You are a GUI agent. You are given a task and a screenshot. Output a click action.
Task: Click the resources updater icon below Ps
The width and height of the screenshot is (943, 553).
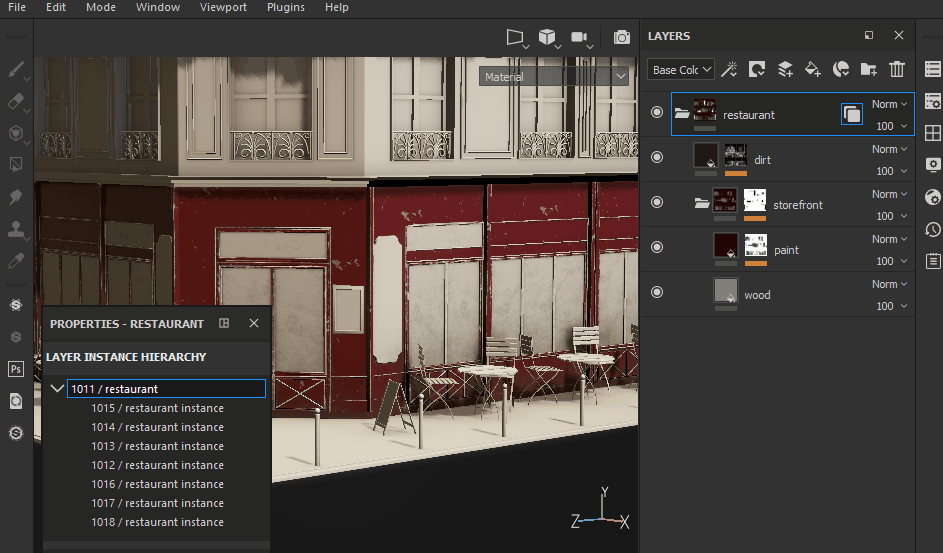tap(16, 401)
